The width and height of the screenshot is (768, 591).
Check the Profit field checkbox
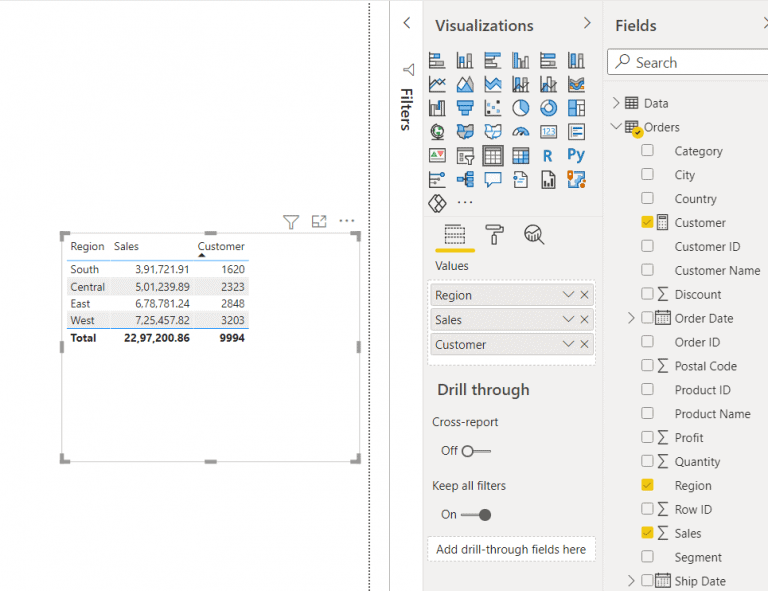pos(647,437)
